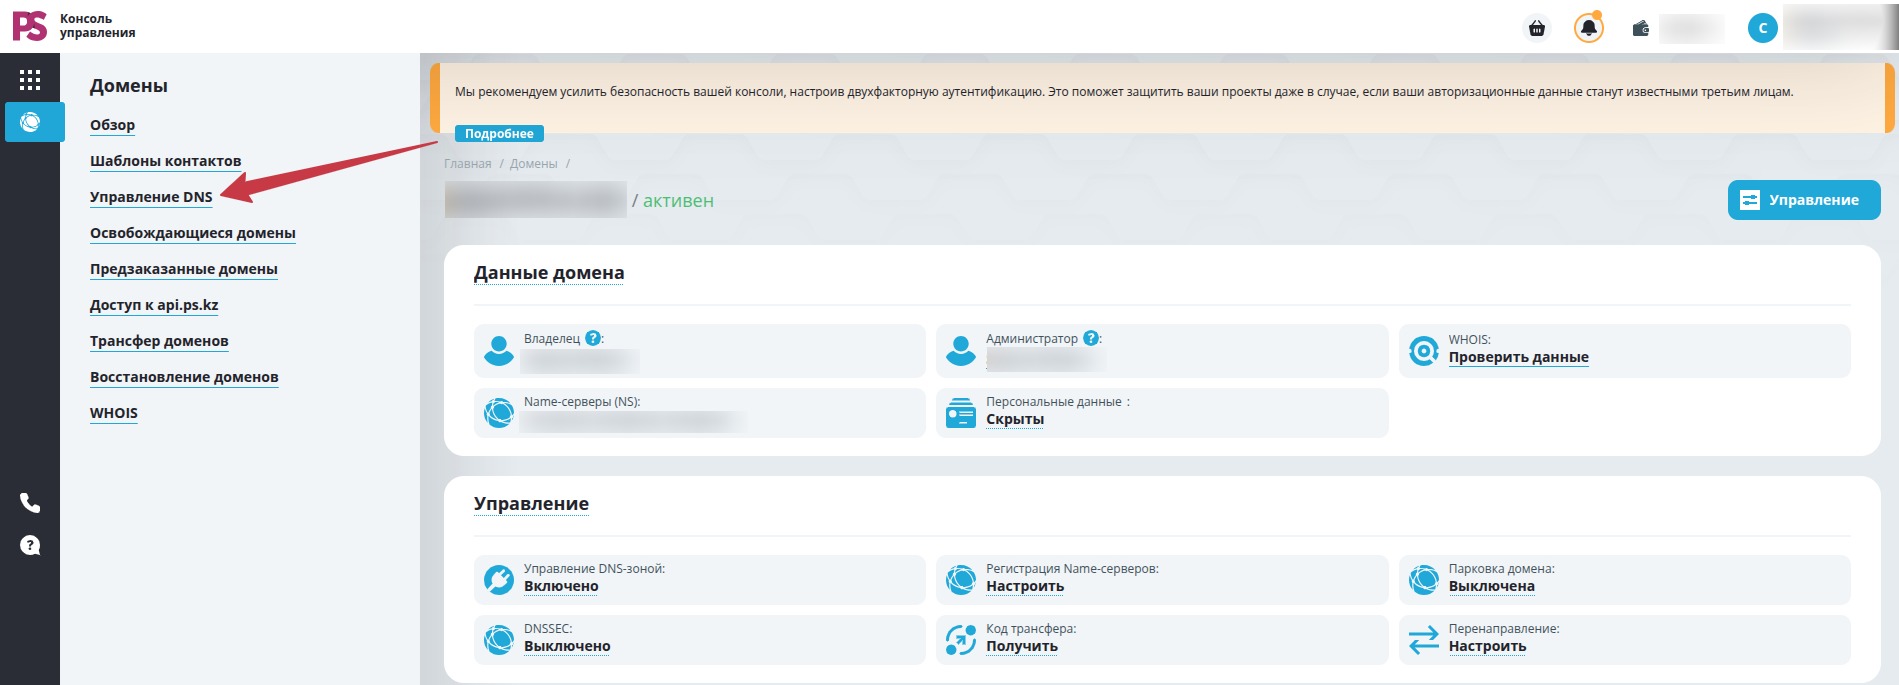Screen dimensions: 1899x685
Task: Click Домены breadcrumb link
Action: [533, 164]
